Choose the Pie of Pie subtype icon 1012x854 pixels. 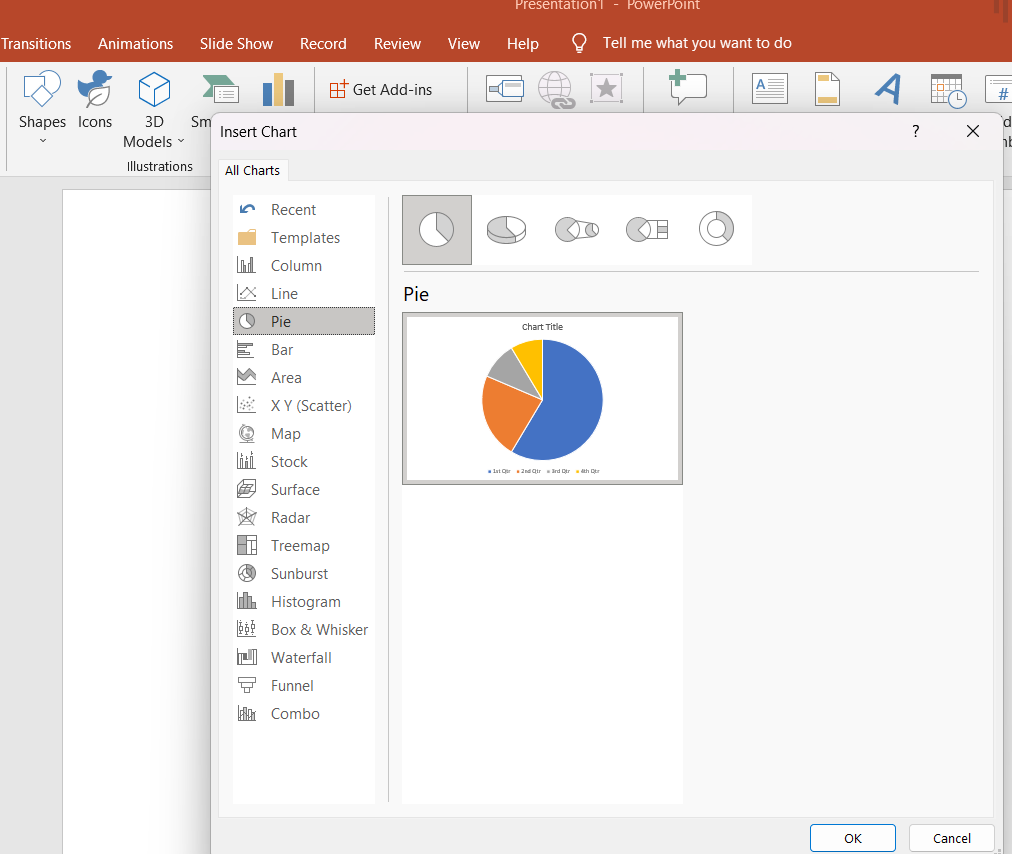point(577,229)
